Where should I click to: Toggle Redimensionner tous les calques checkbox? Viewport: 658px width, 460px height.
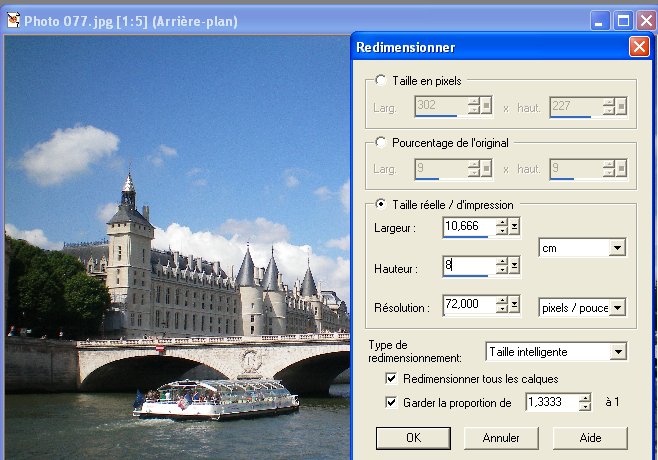391,379
